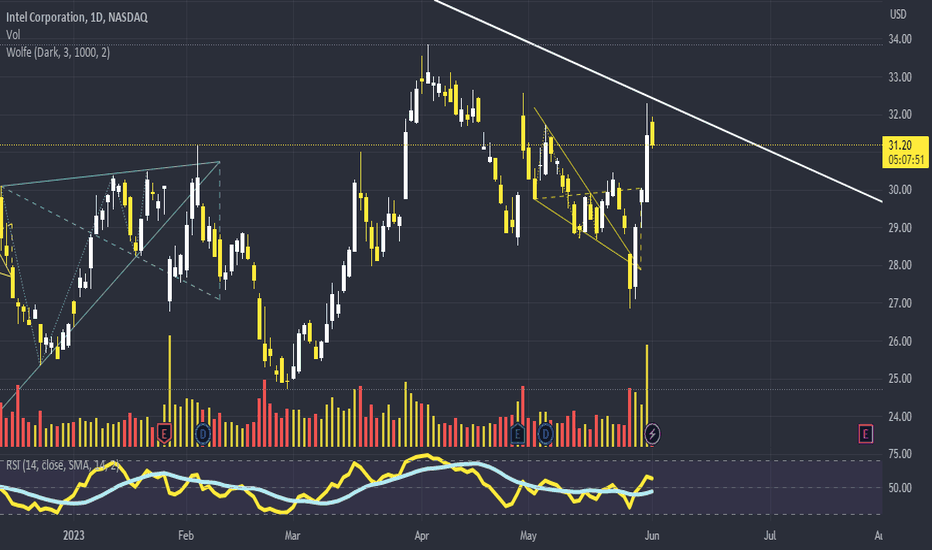Image resolution: width=932 pixels, height=550 pixels.
Task: Click the Jul label on time axis
Action: [x=770, y=536]
